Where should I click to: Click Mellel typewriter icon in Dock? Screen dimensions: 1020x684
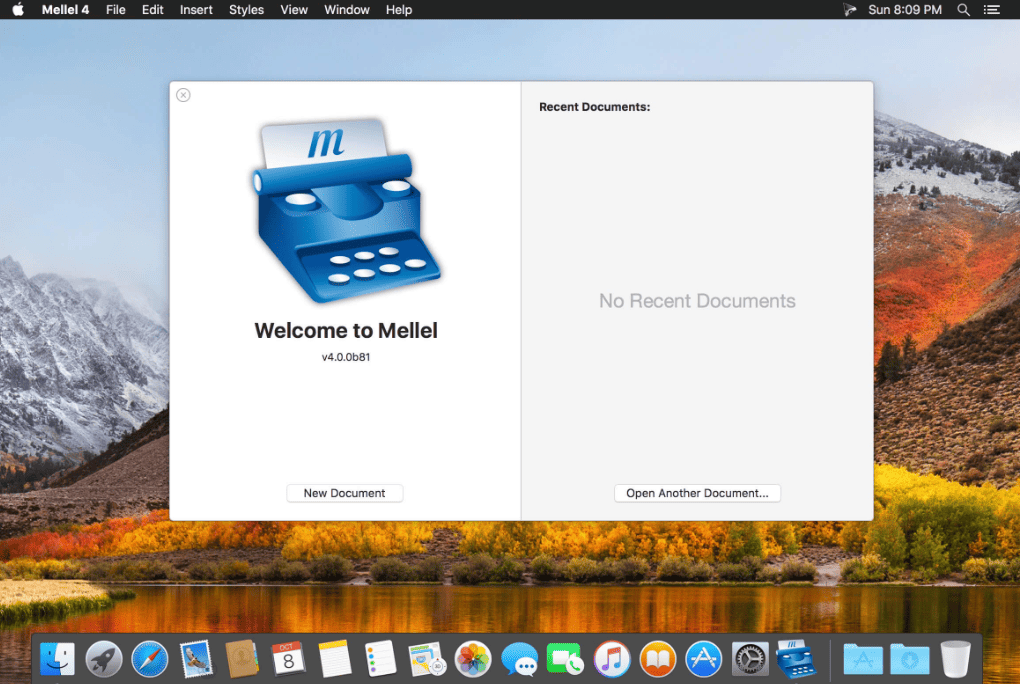796,659
